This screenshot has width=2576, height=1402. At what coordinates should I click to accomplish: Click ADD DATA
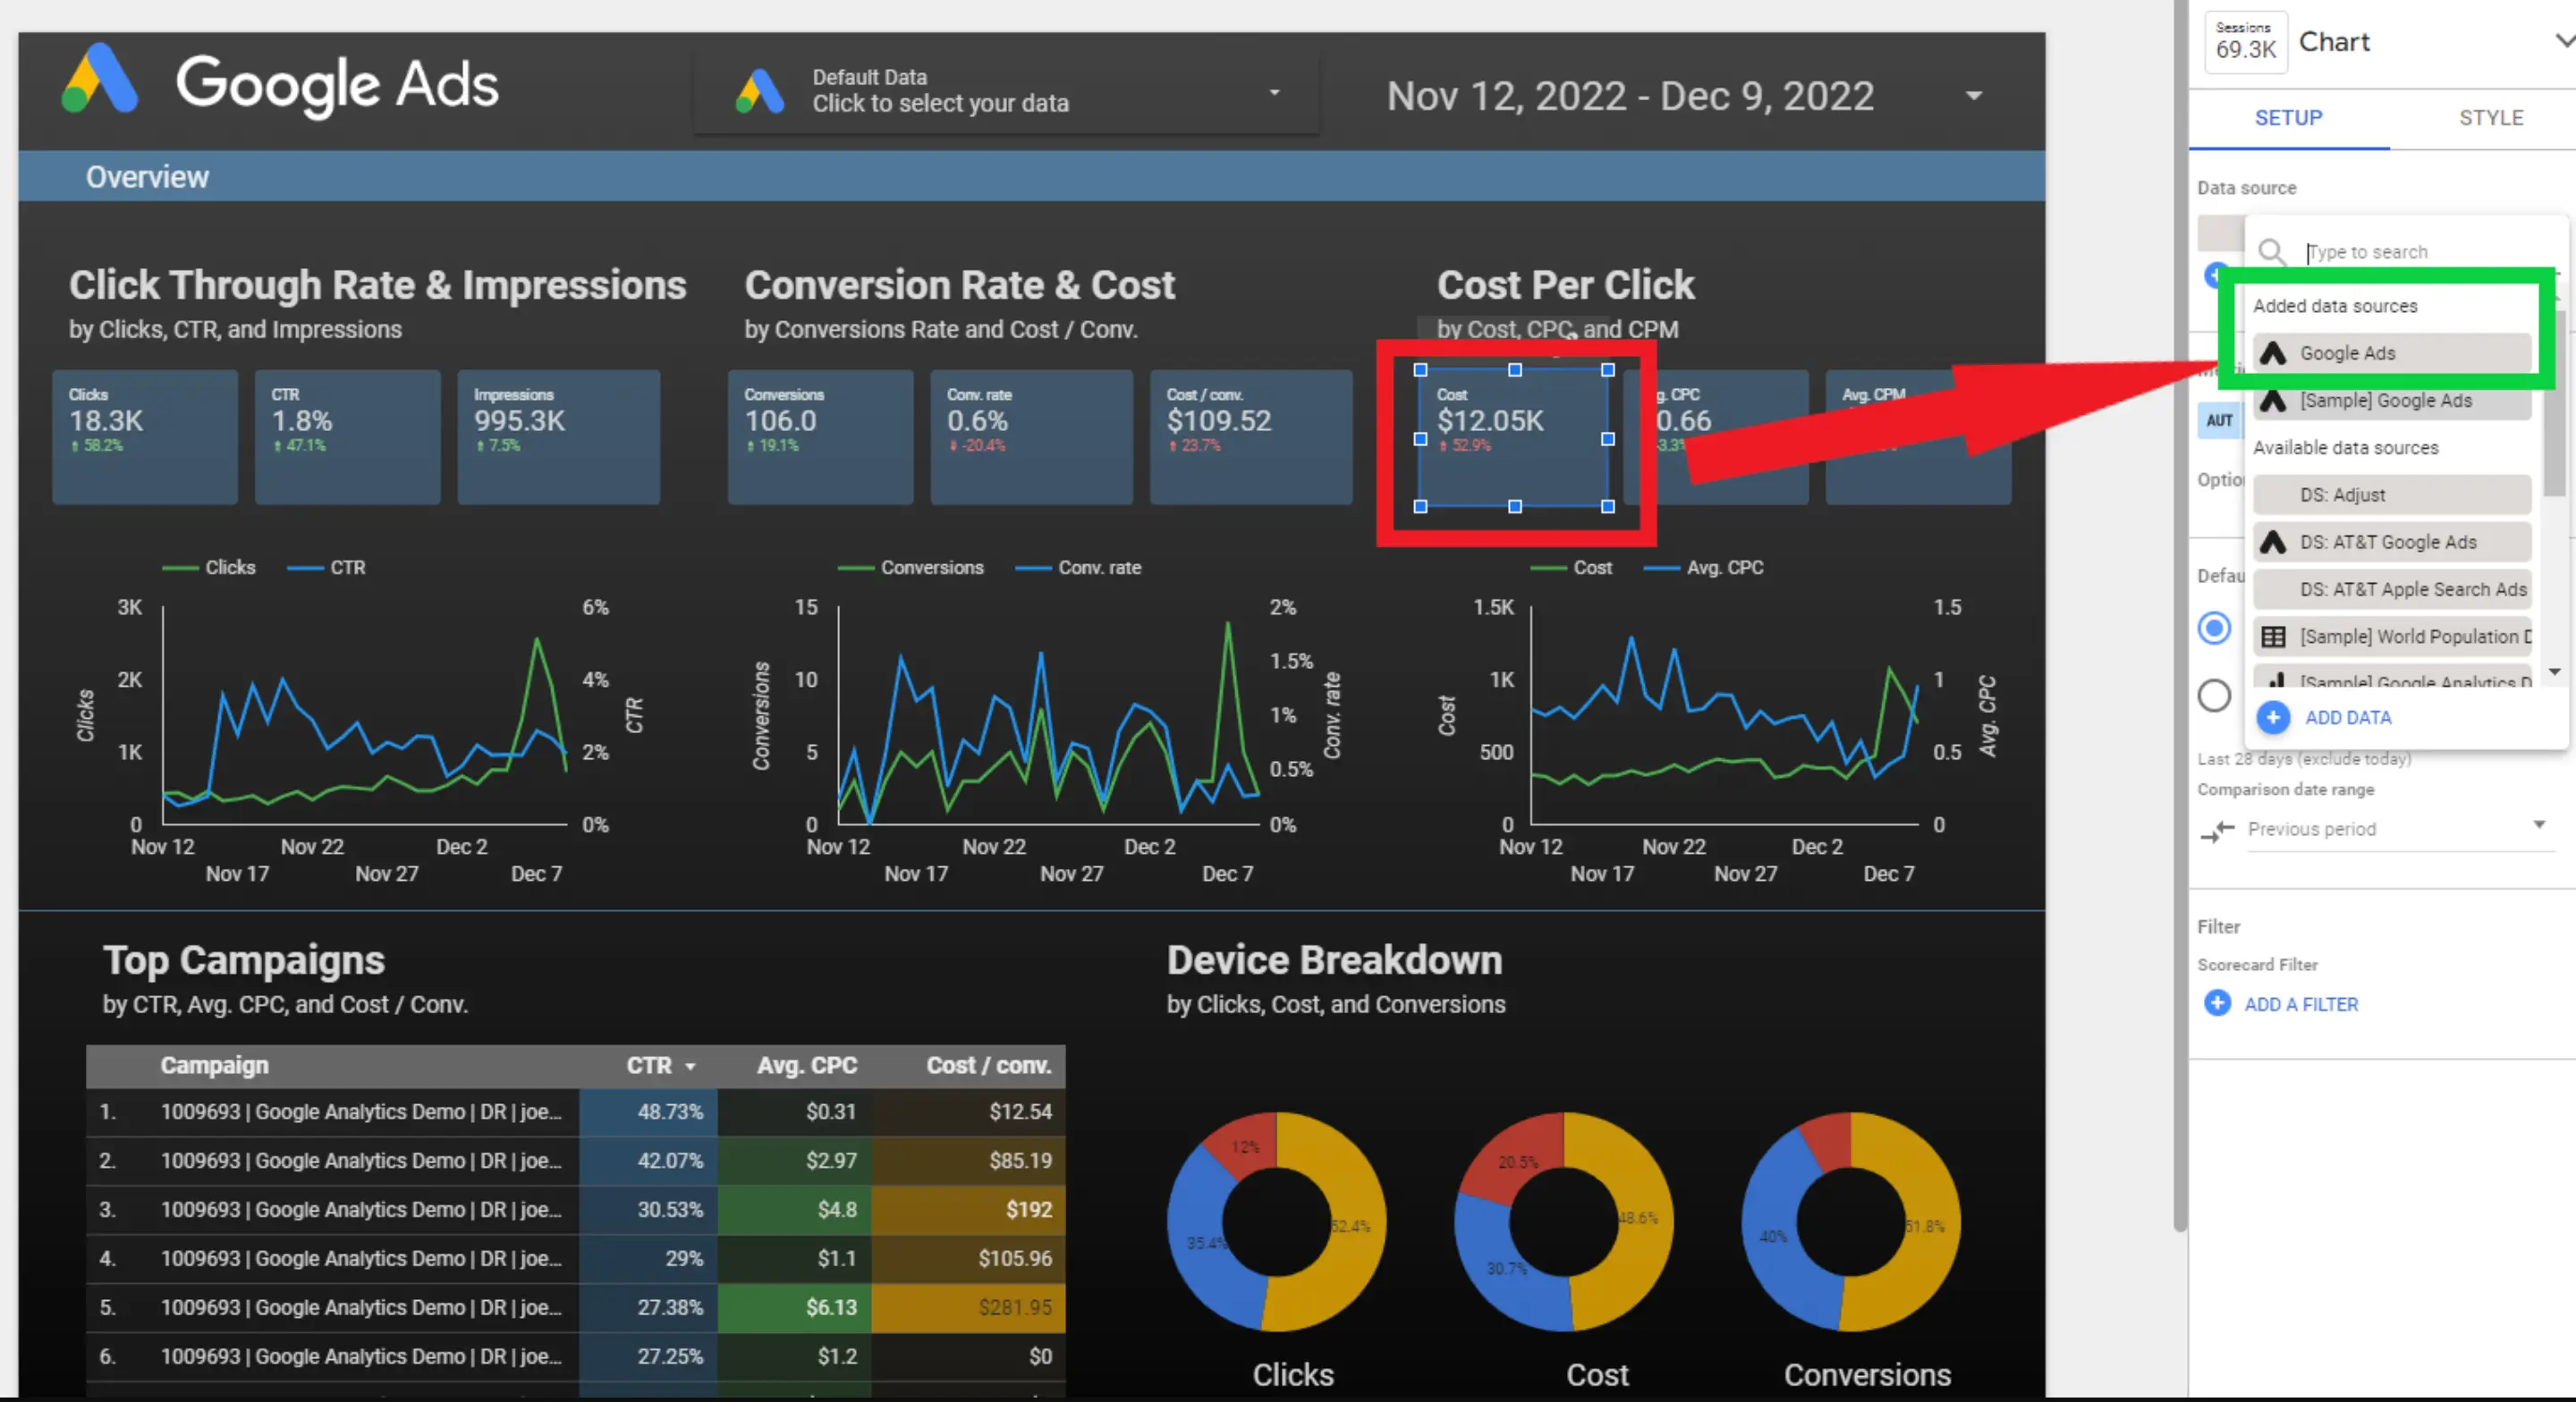(2348, 717)
